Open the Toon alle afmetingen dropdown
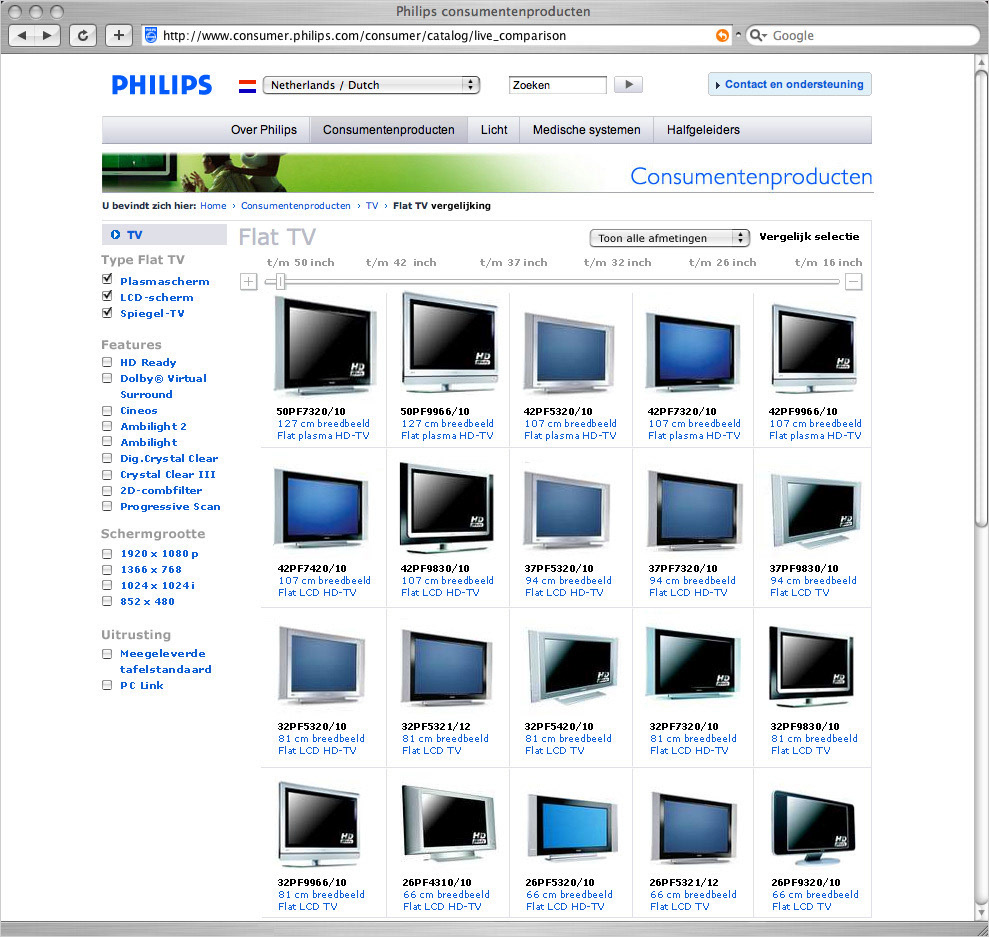989x937 pixels. coord(669,238)
